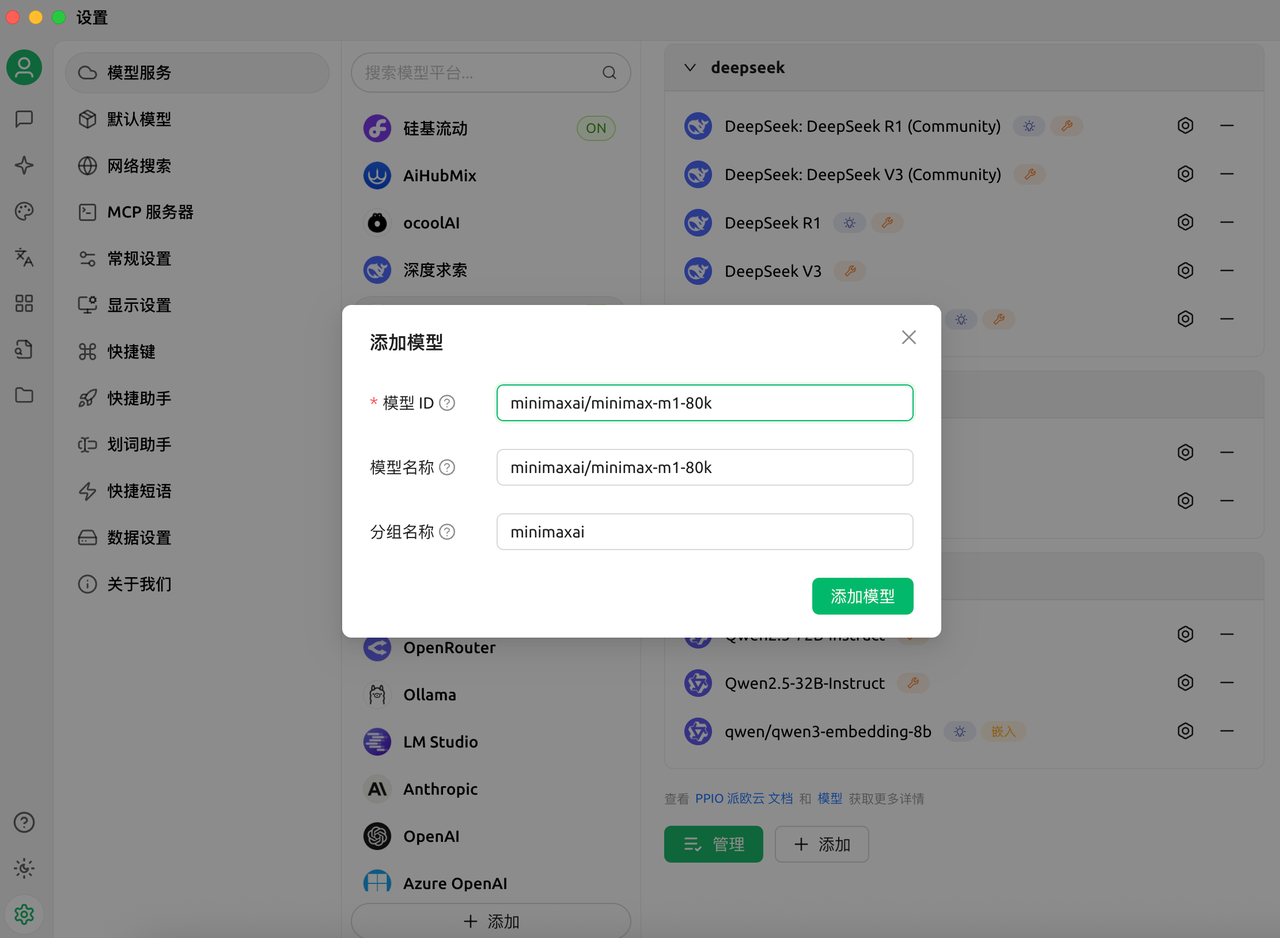Screen dimensions: 1280x938
Task: Open the knowledge base sidebar icon
Action: tap(24, 349)
